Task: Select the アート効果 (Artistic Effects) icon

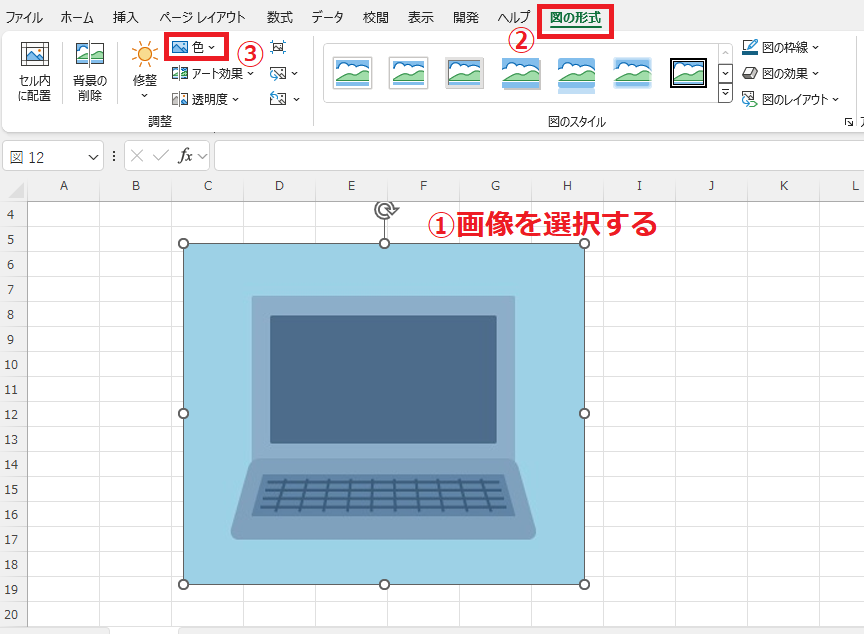Action: pyautogui.click(x=206, y=71)
